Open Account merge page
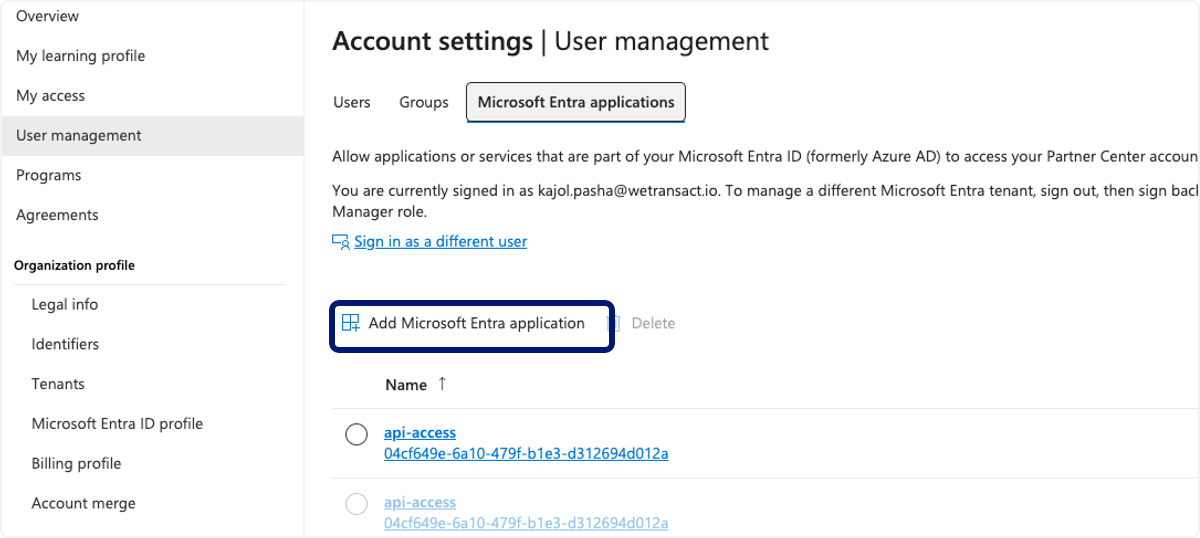The height and width of the screenshot is (538, 1200). [83, 504]
